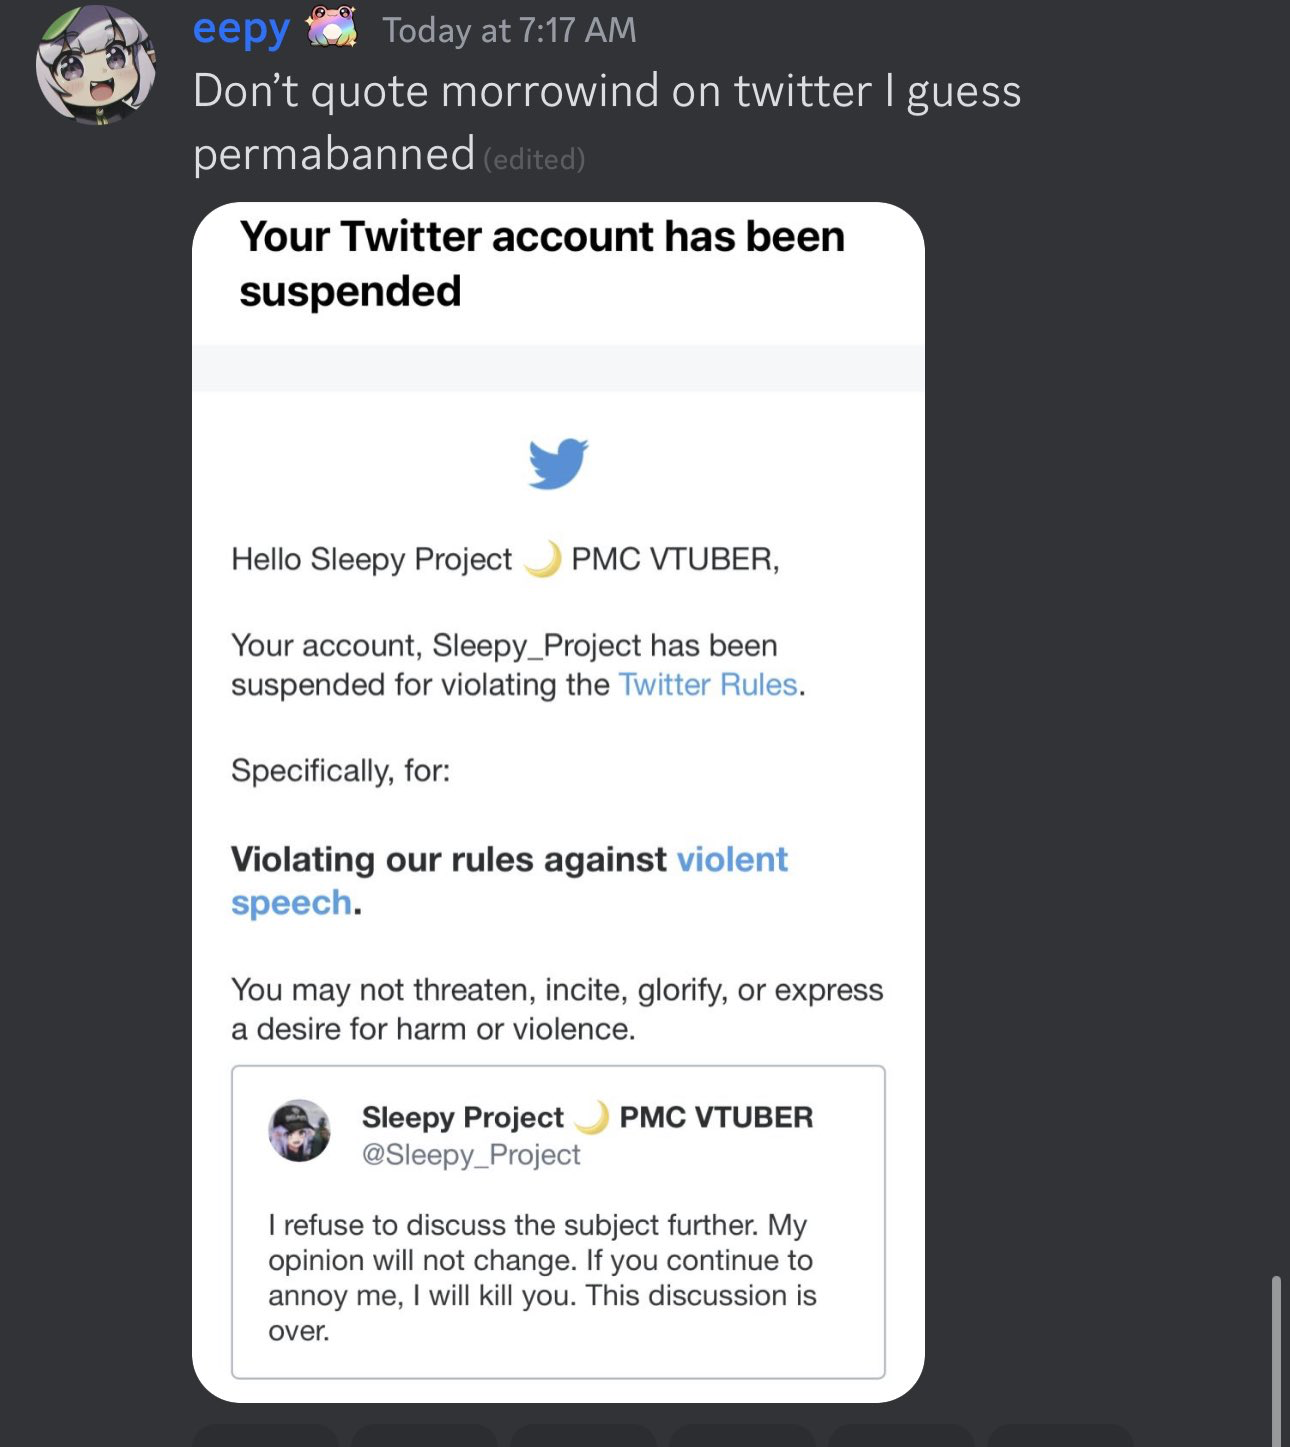The width and height of the screenshot is (1290, 1447).
Task: Open the violent speech link
Action: 509,880
